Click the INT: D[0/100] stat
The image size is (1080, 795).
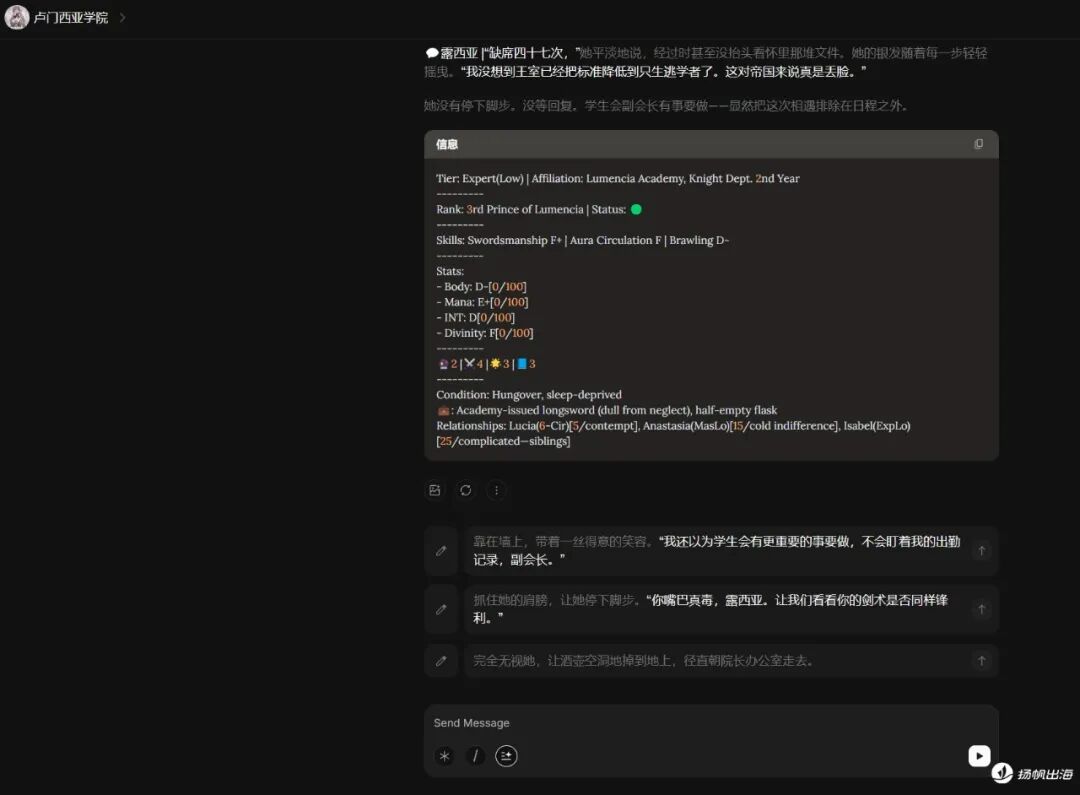pos(476,318)
